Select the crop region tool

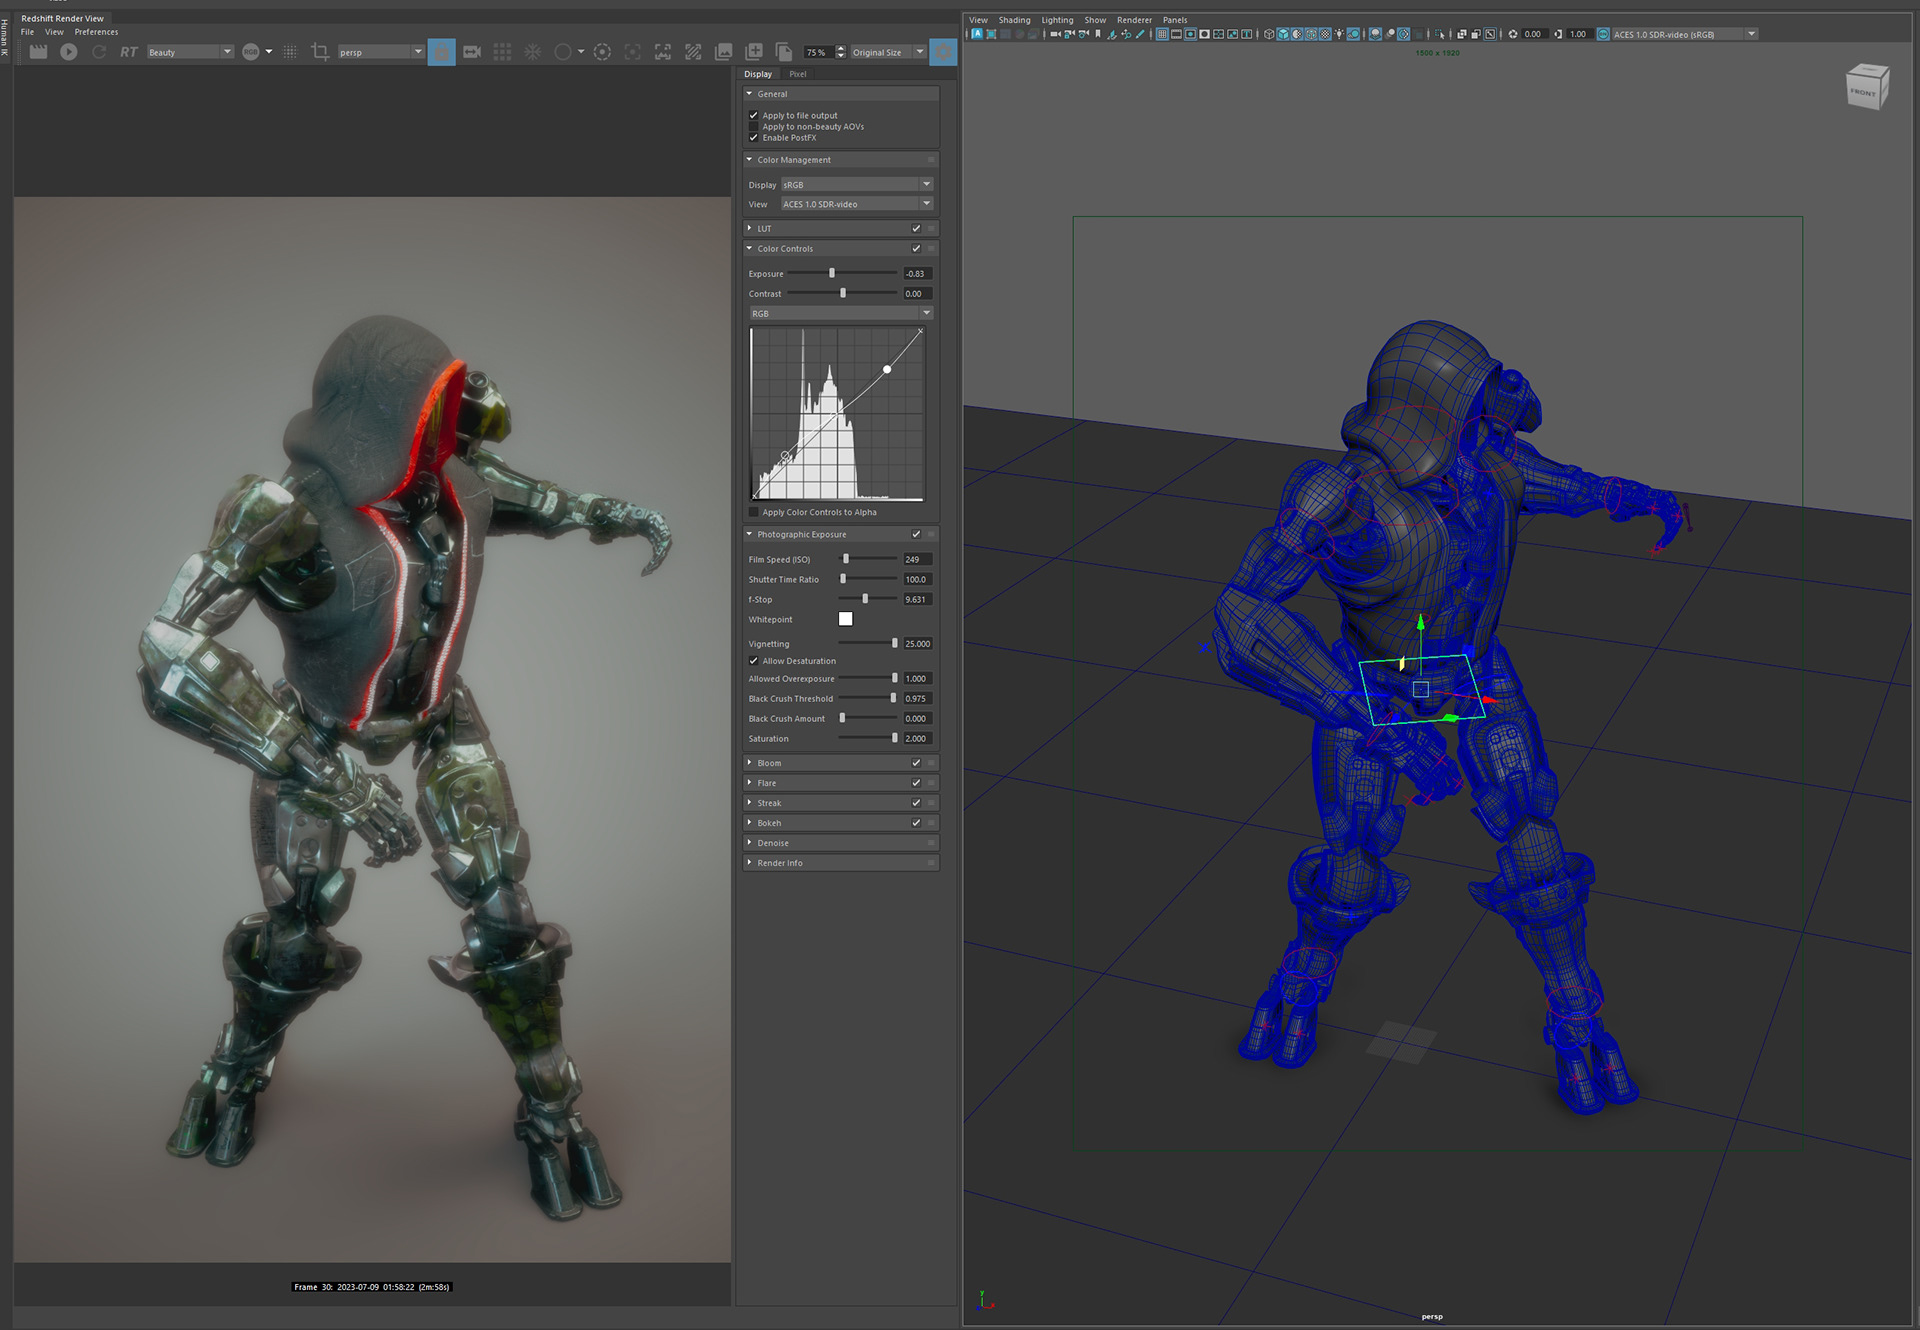(x=320, y=52)
